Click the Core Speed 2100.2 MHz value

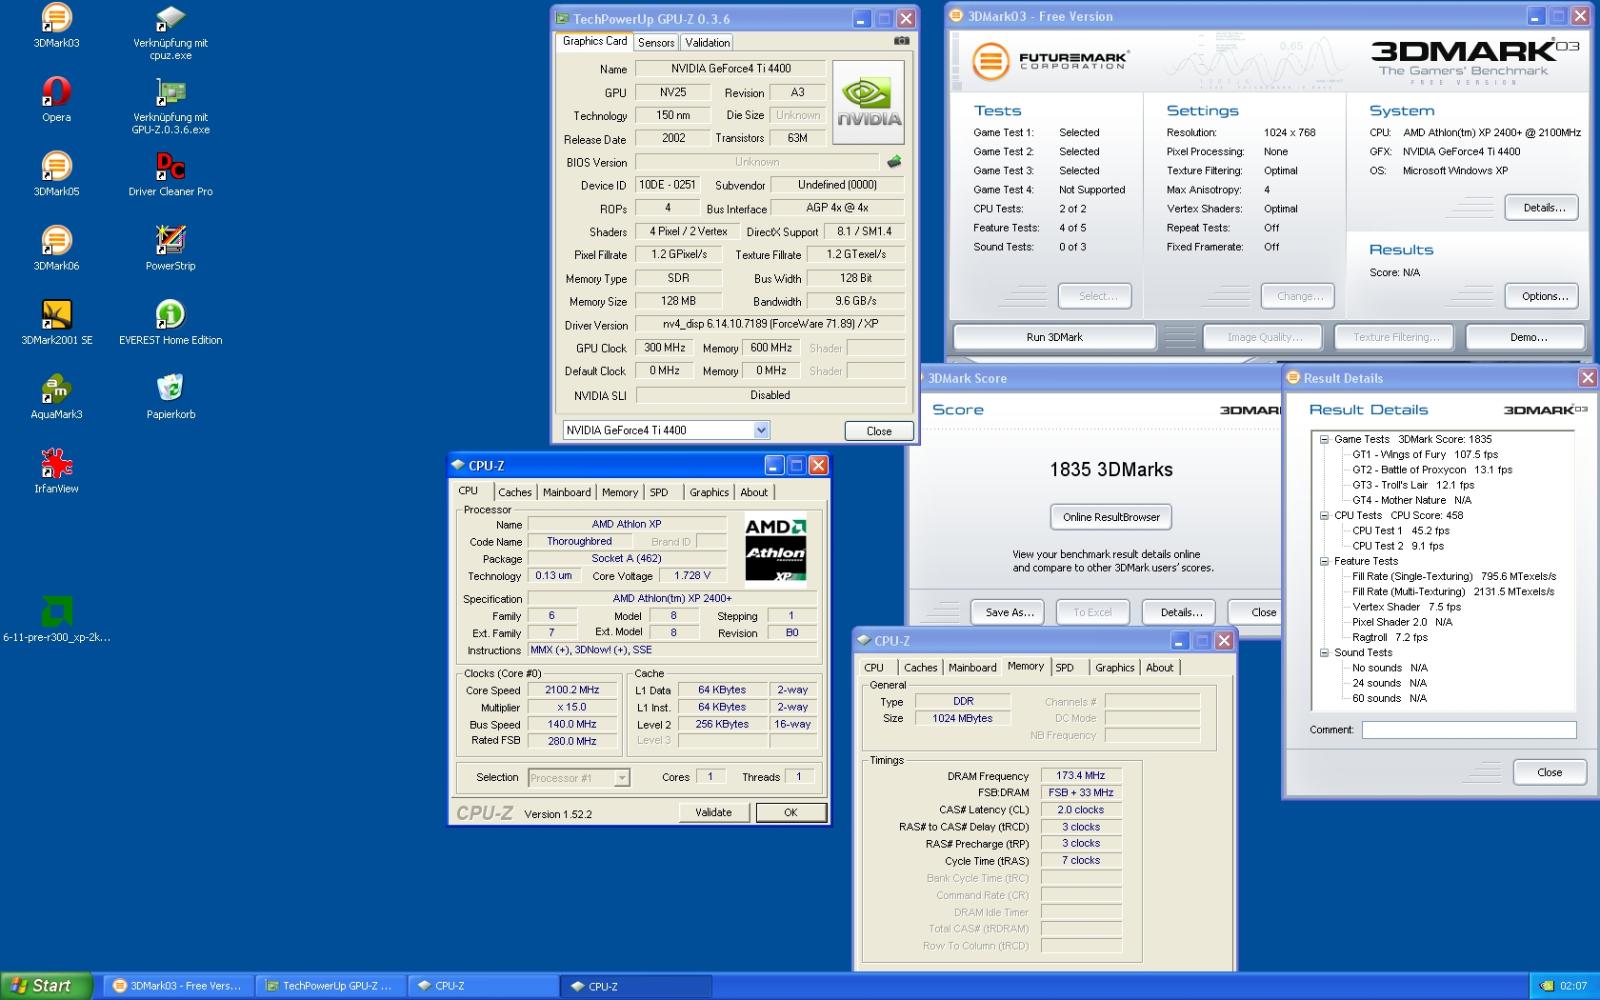572,690
